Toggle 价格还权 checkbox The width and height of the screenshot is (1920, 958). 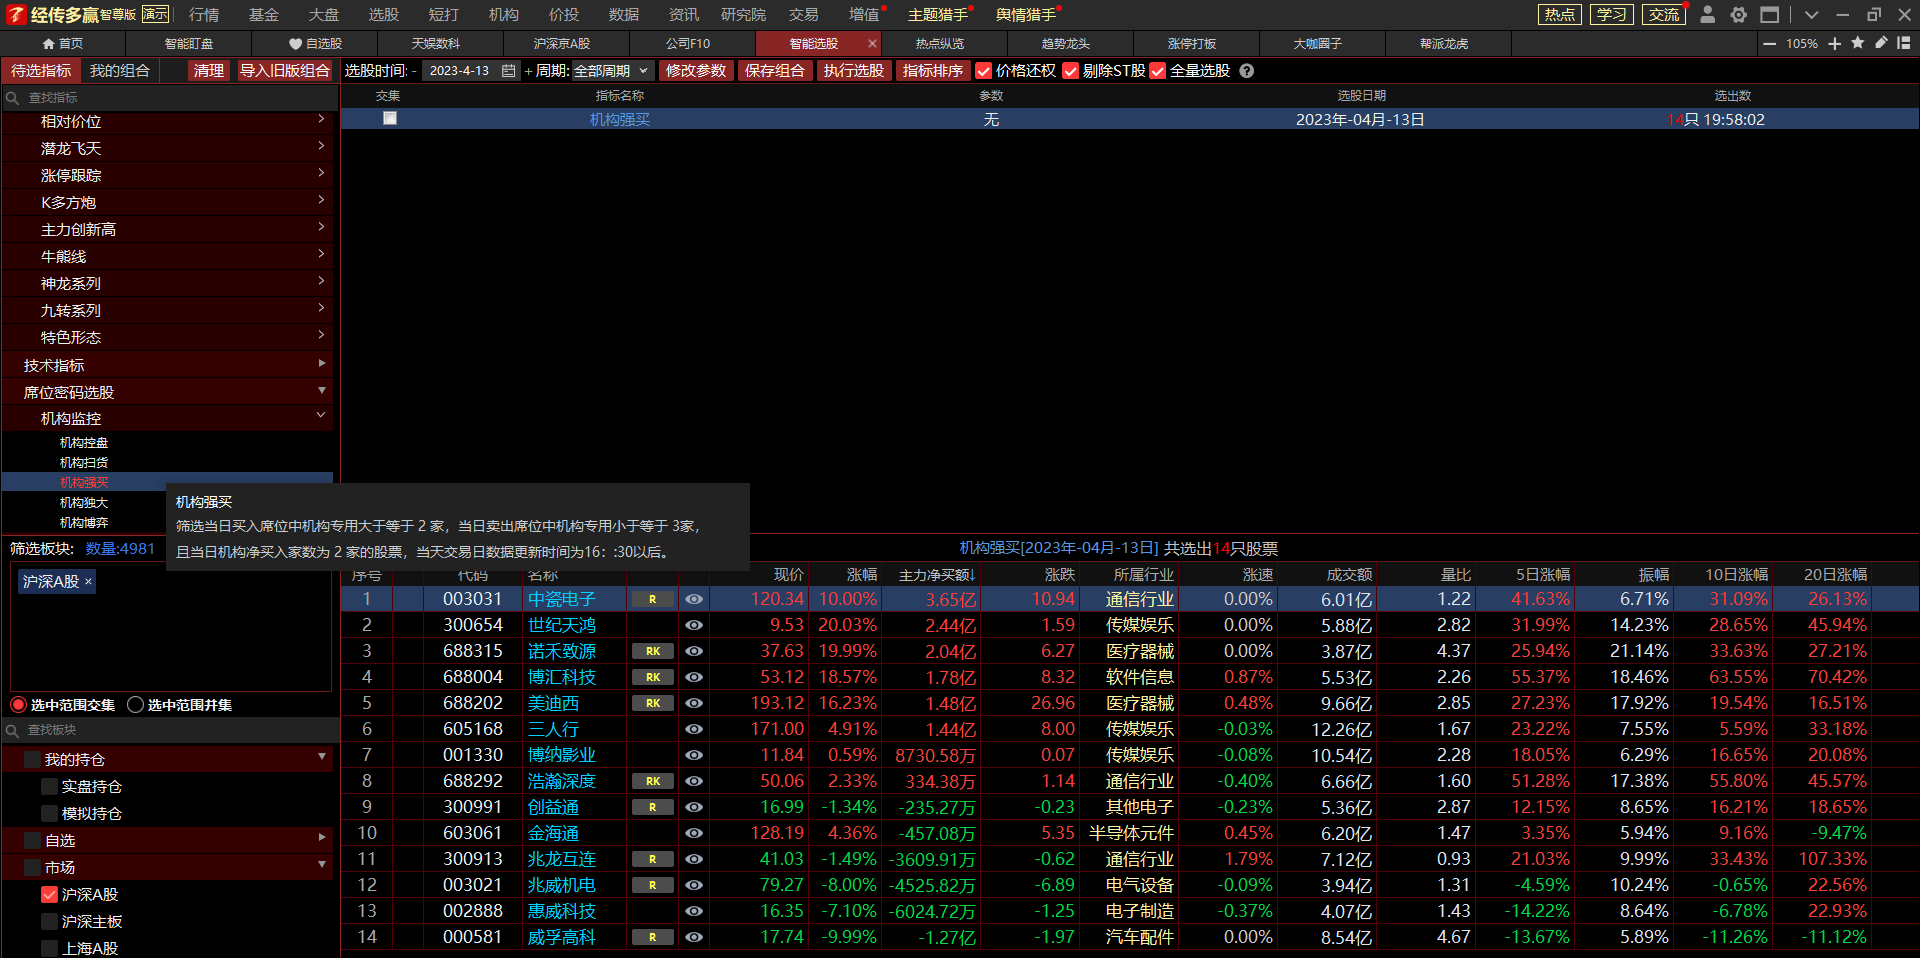pyautogui.click(x=984, y=71)
